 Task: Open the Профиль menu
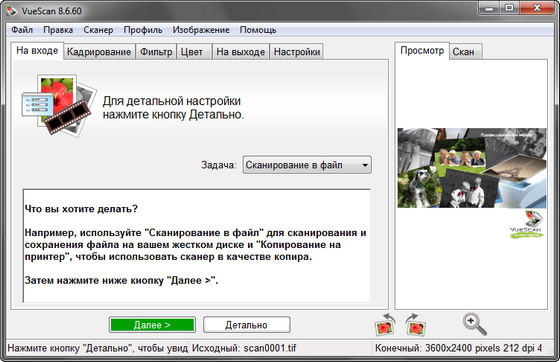(143, 30)
